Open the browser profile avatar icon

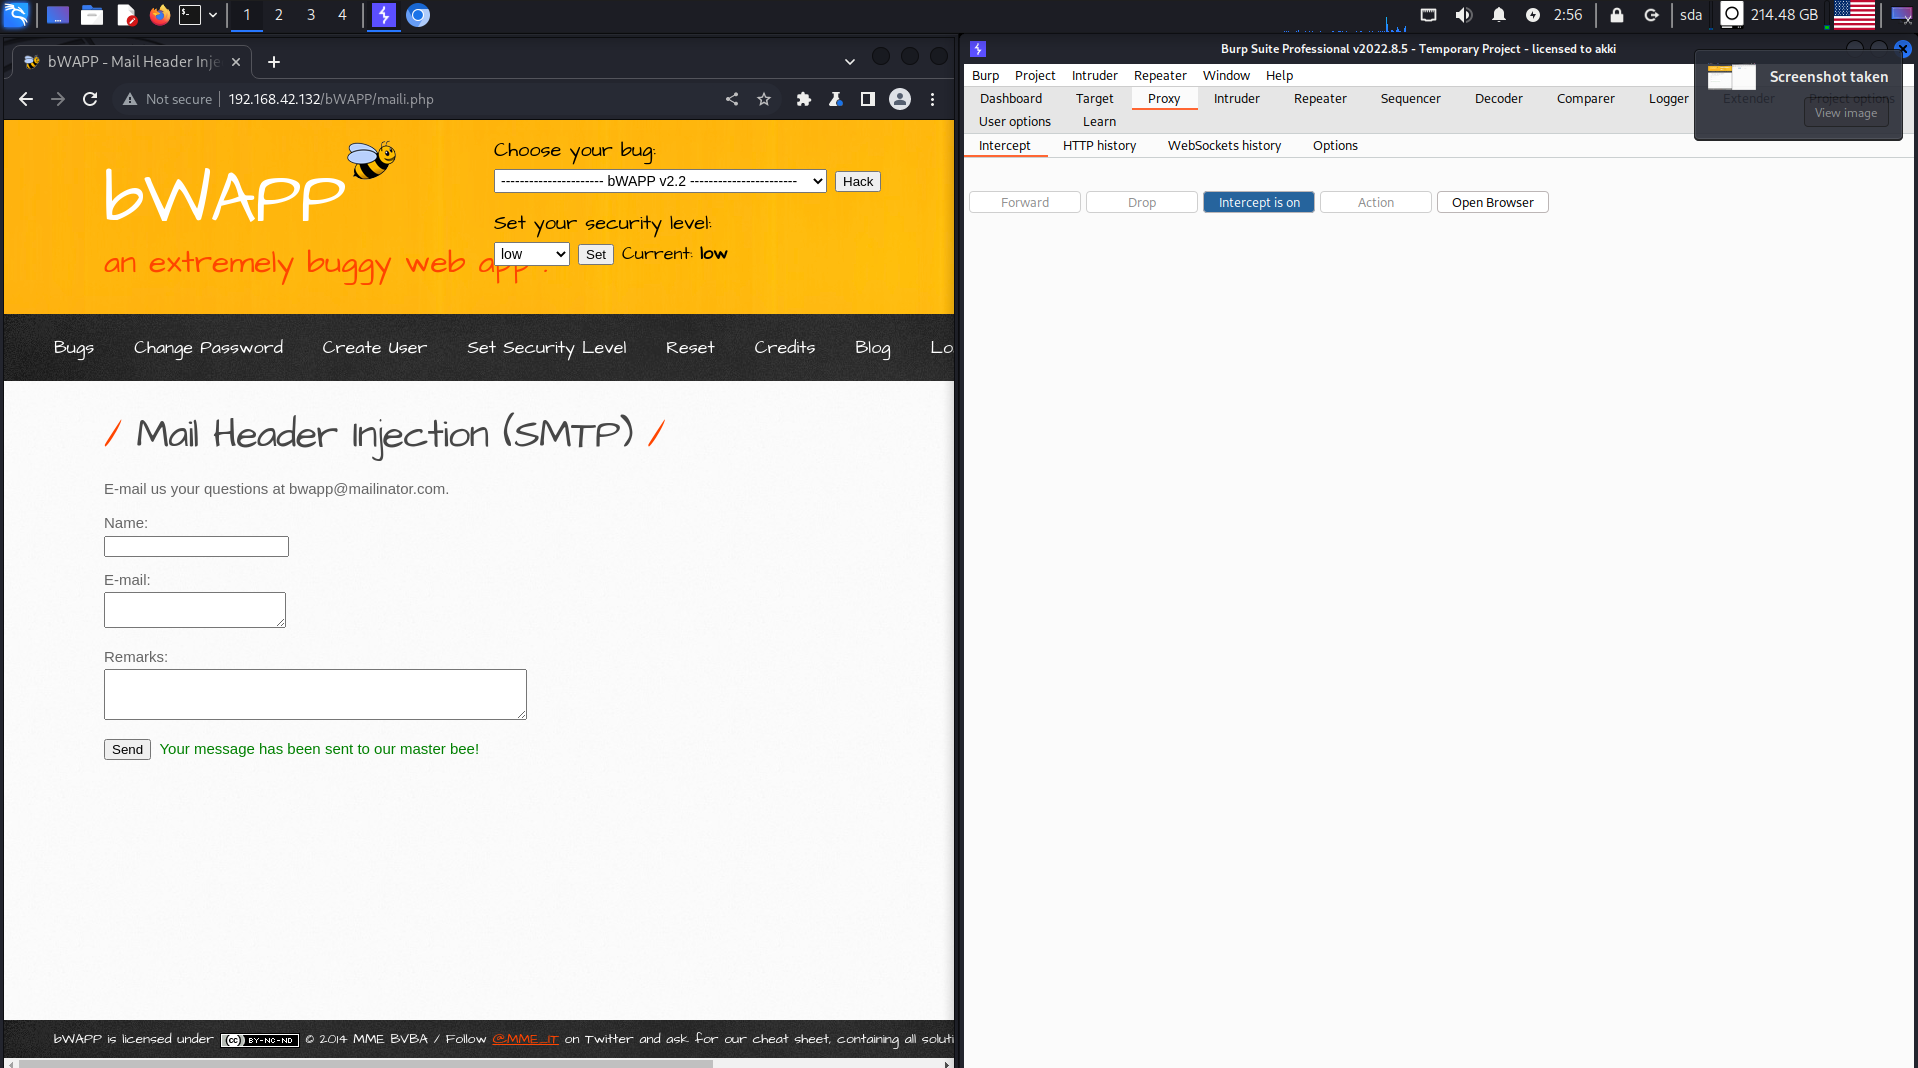(x=900, y=99)
